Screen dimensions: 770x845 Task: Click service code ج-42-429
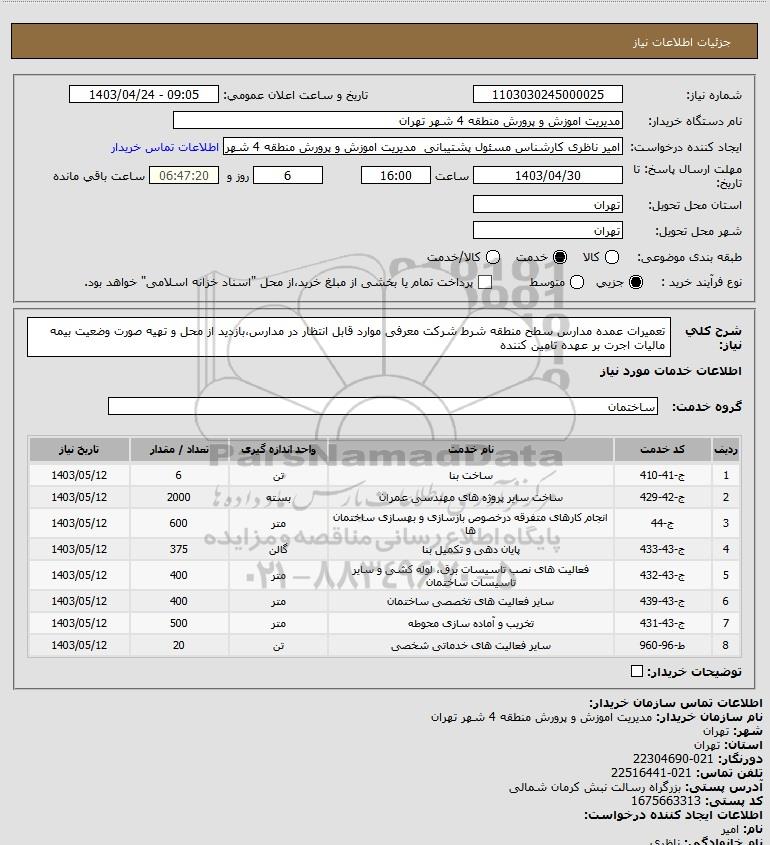pos(662,497)
